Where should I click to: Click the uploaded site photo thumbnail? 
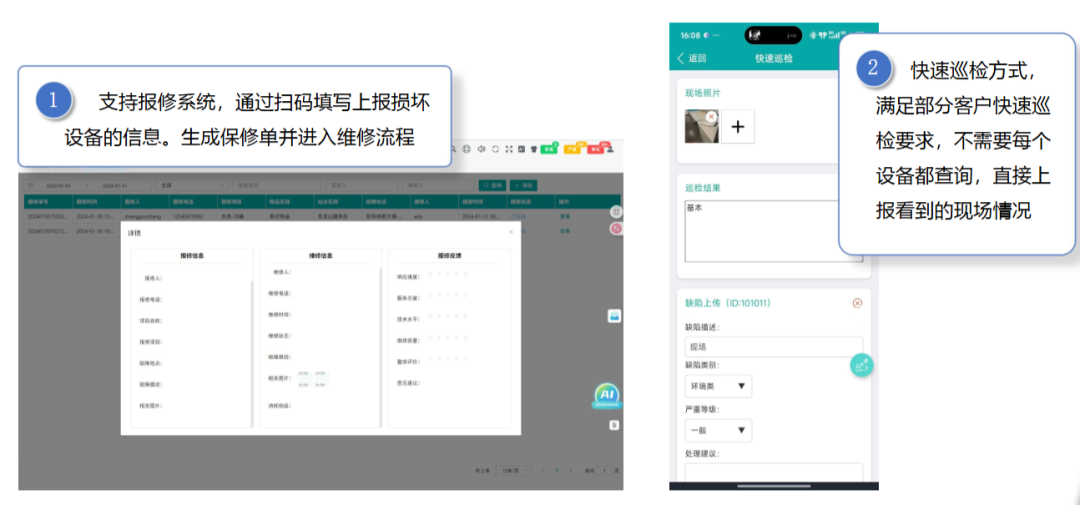pyautogui.click(x=701, y=126)
